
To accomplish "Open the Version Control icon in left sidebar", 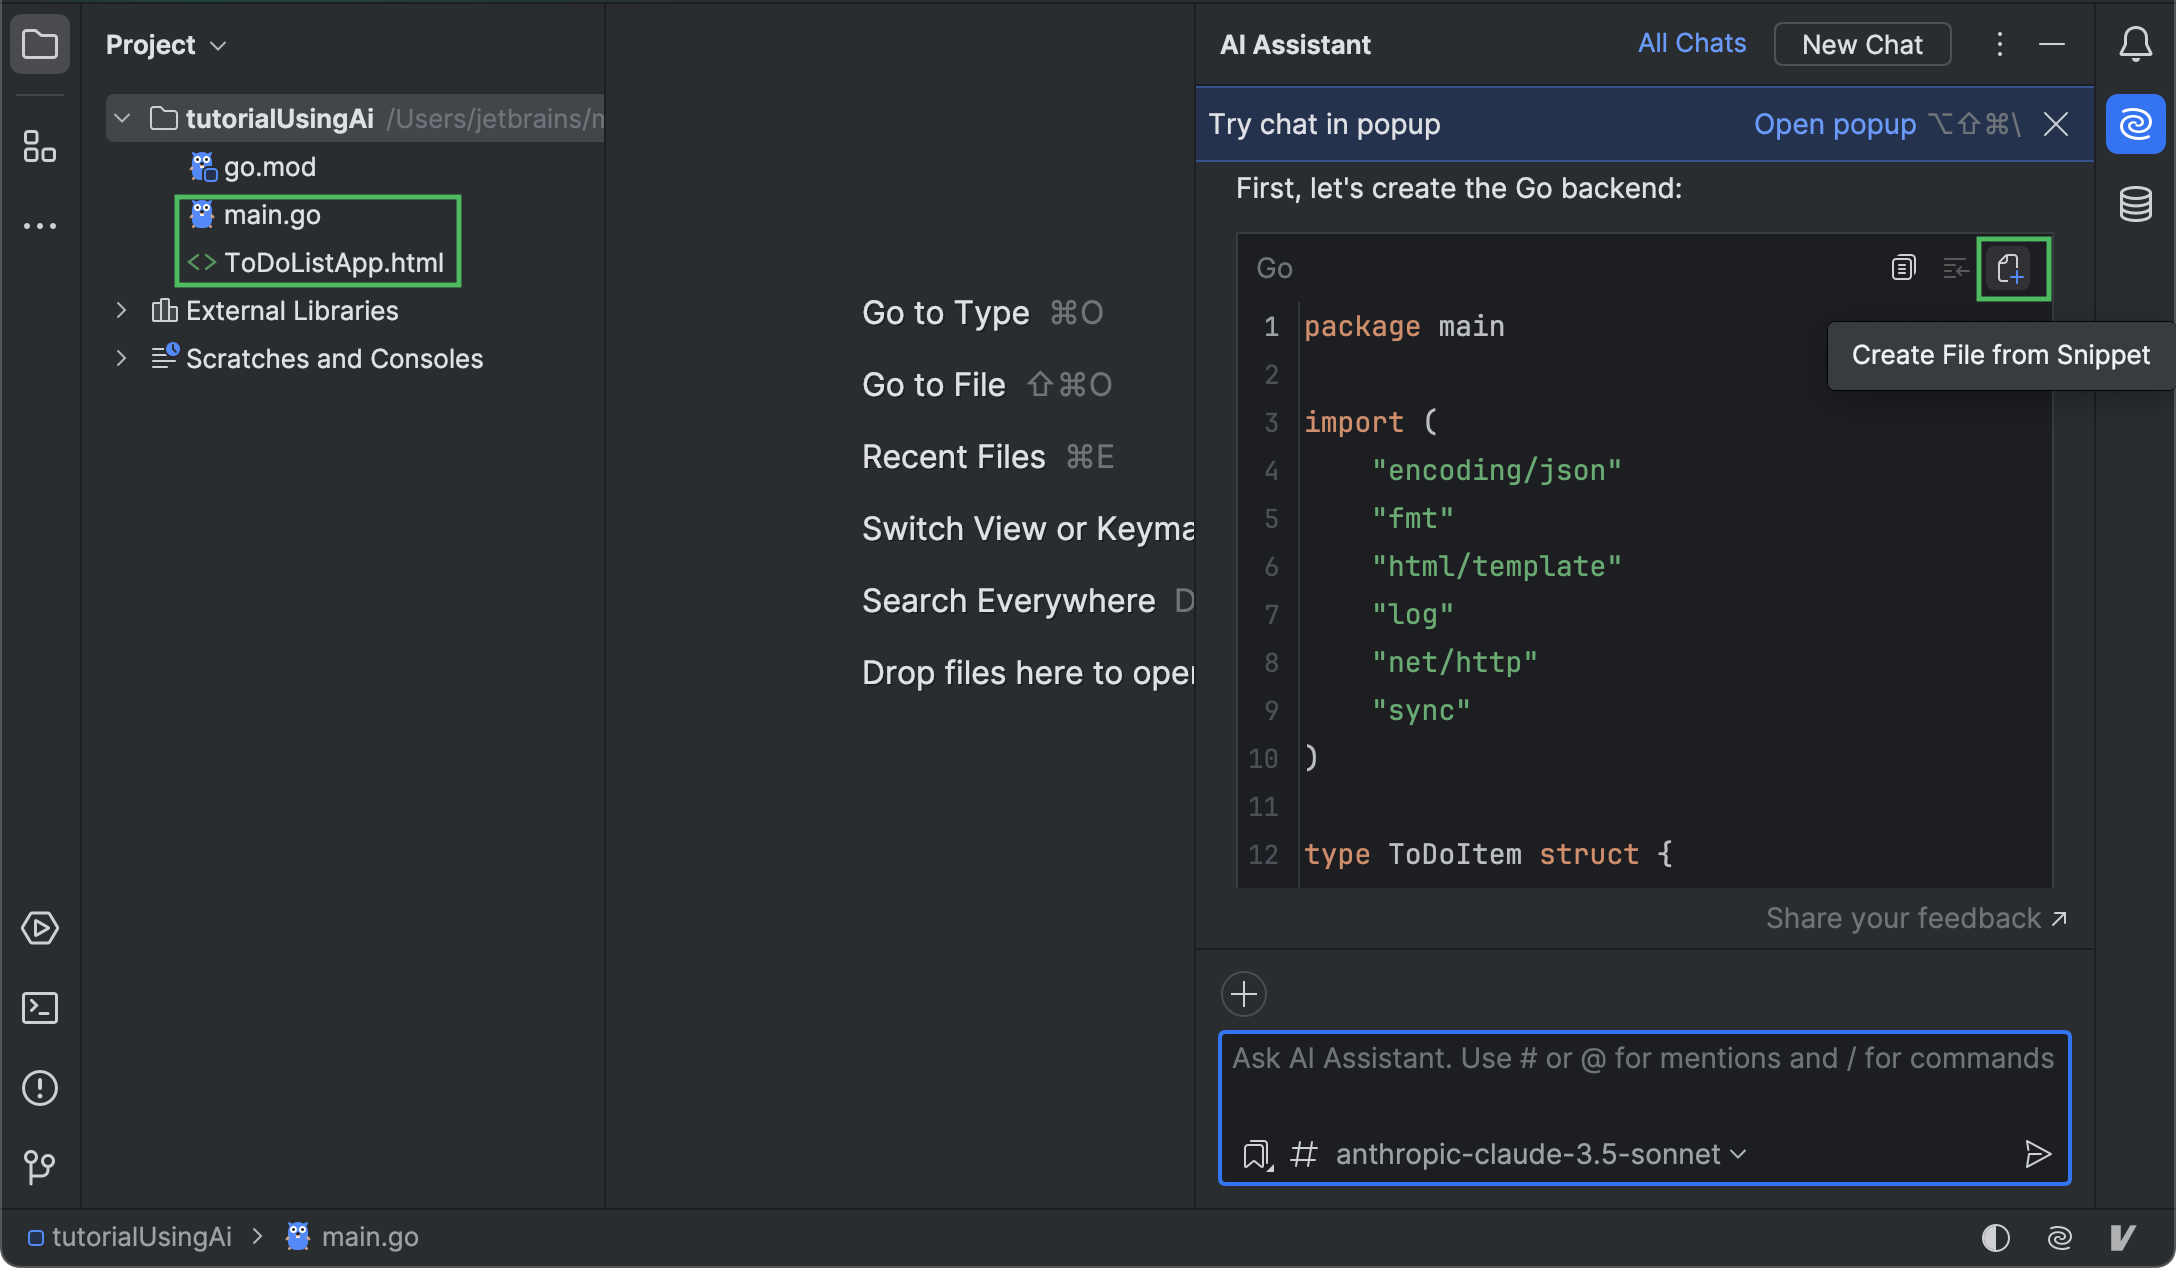I will [x=40, y=1168].
